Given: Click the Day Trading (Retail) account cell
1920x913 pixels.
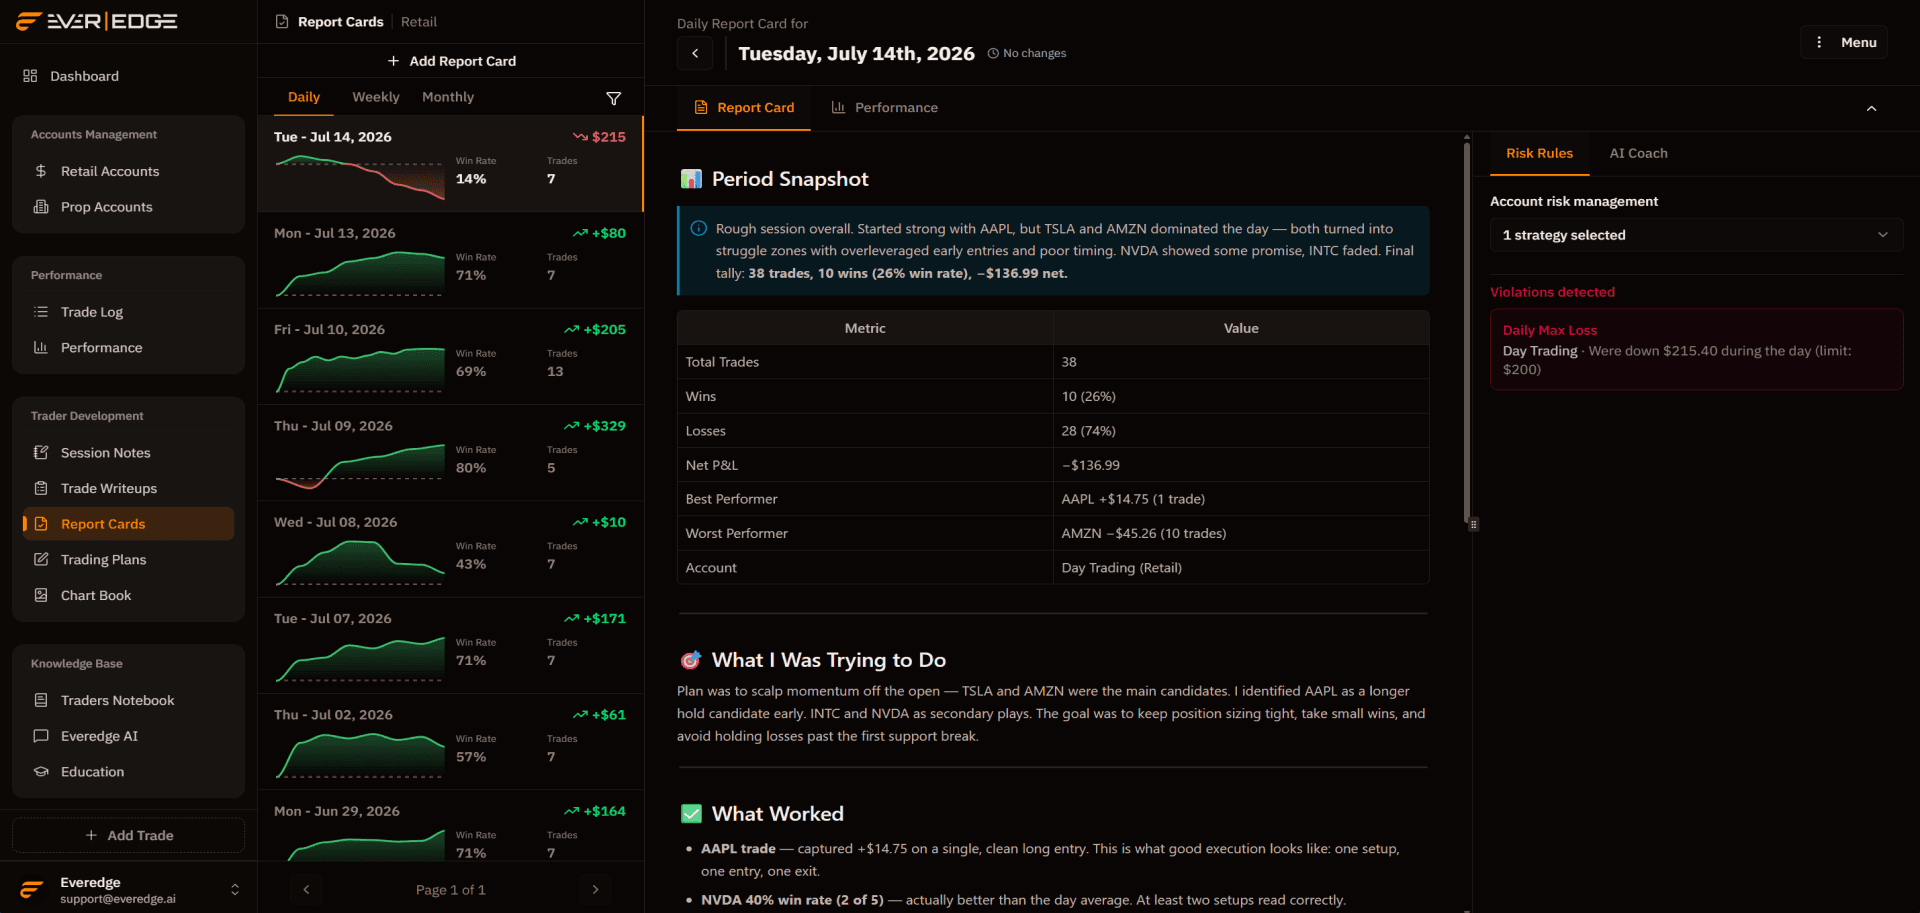Looking at the screenshot, I should click(x=1241, y=568).
